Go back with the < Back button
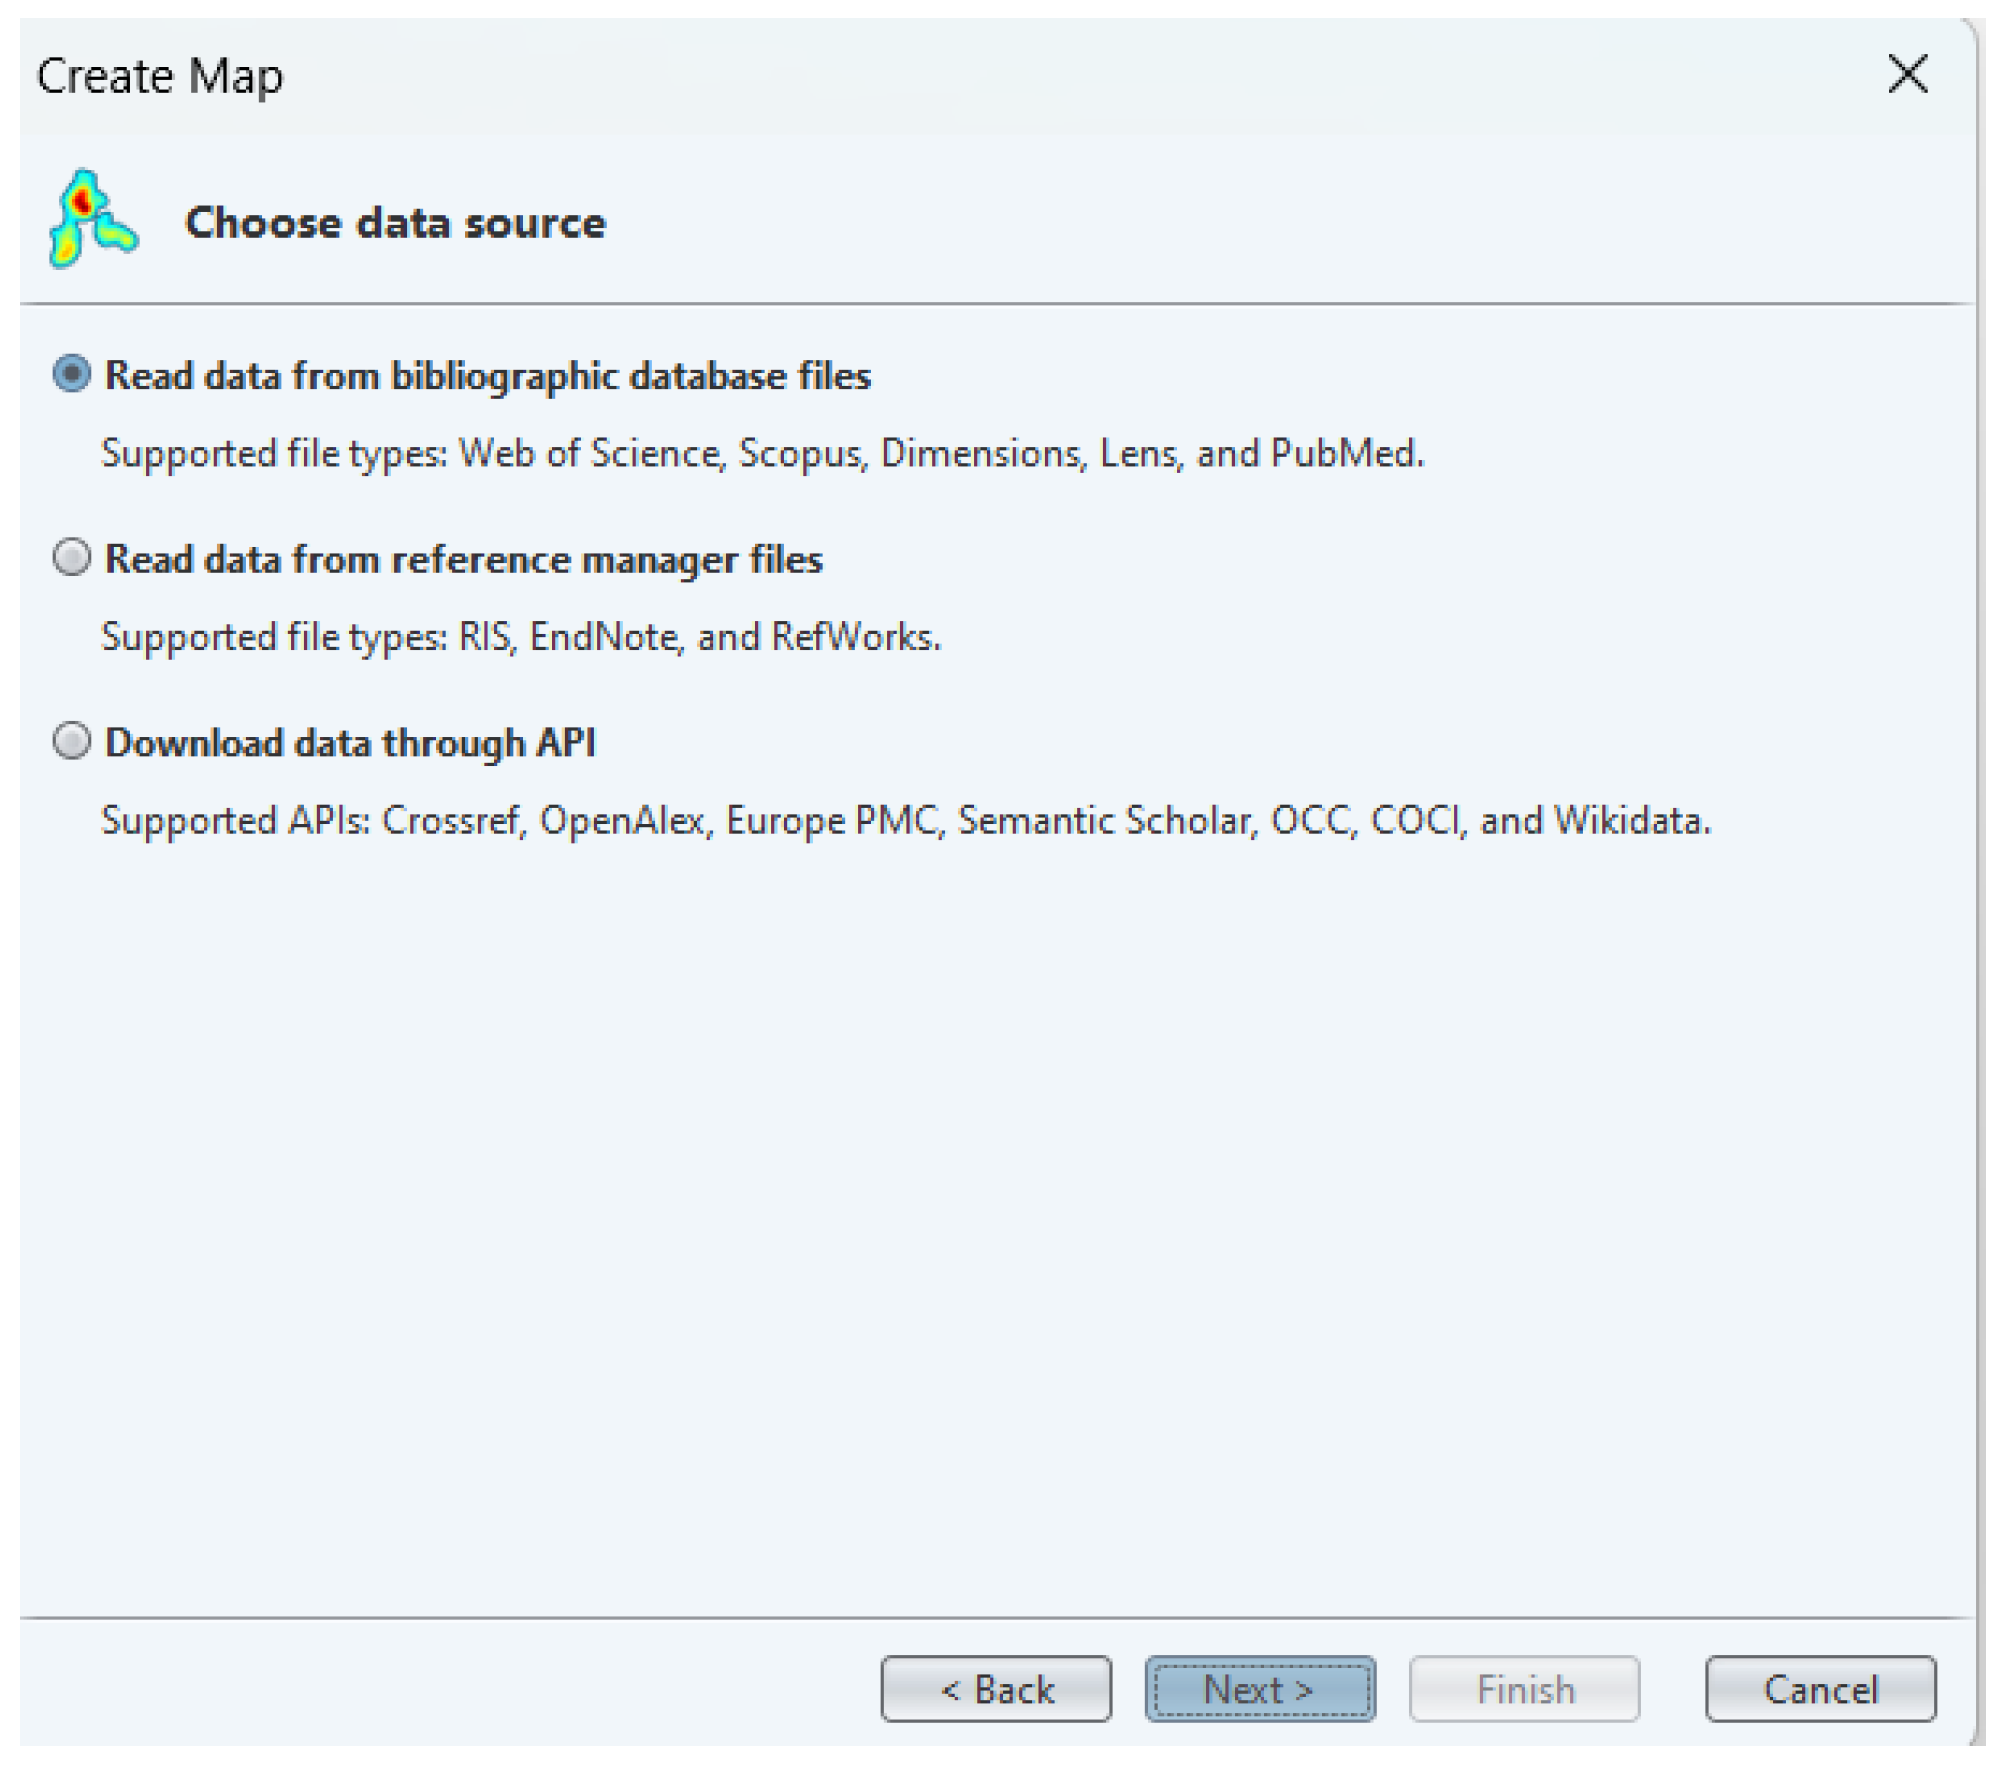Screen dimensions: 2005x1765 coord(995,1689)
